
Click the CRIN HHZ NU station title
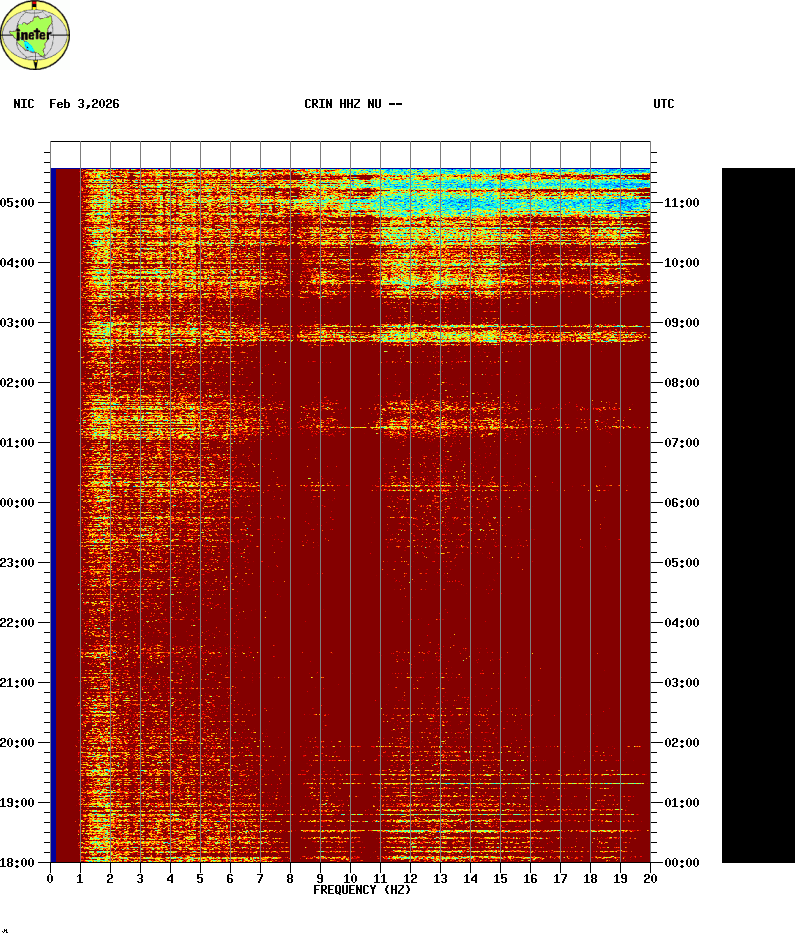point(353,104)
